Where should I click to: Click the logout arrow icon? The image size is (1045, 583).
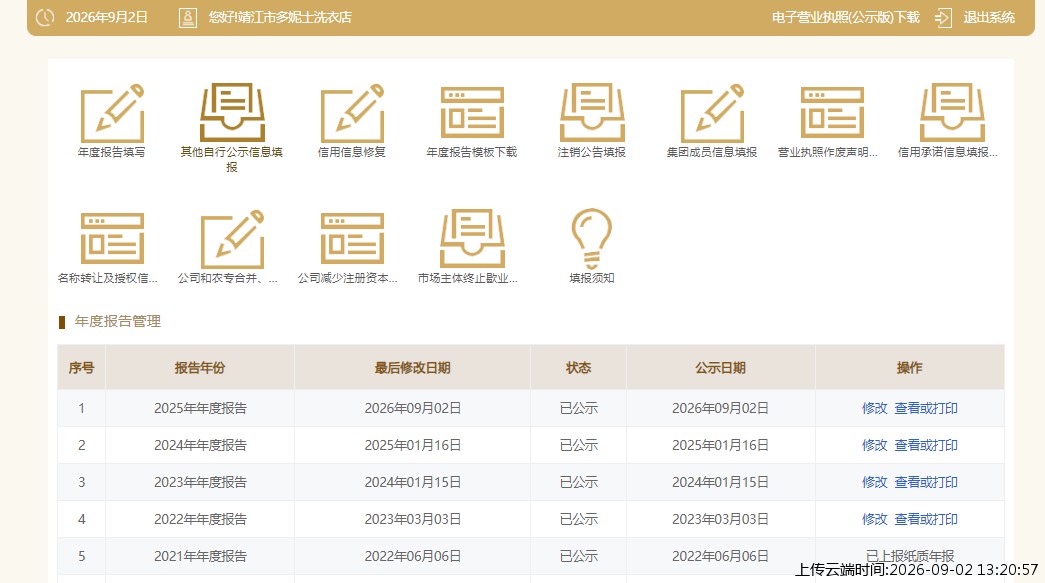pos(943,17)
